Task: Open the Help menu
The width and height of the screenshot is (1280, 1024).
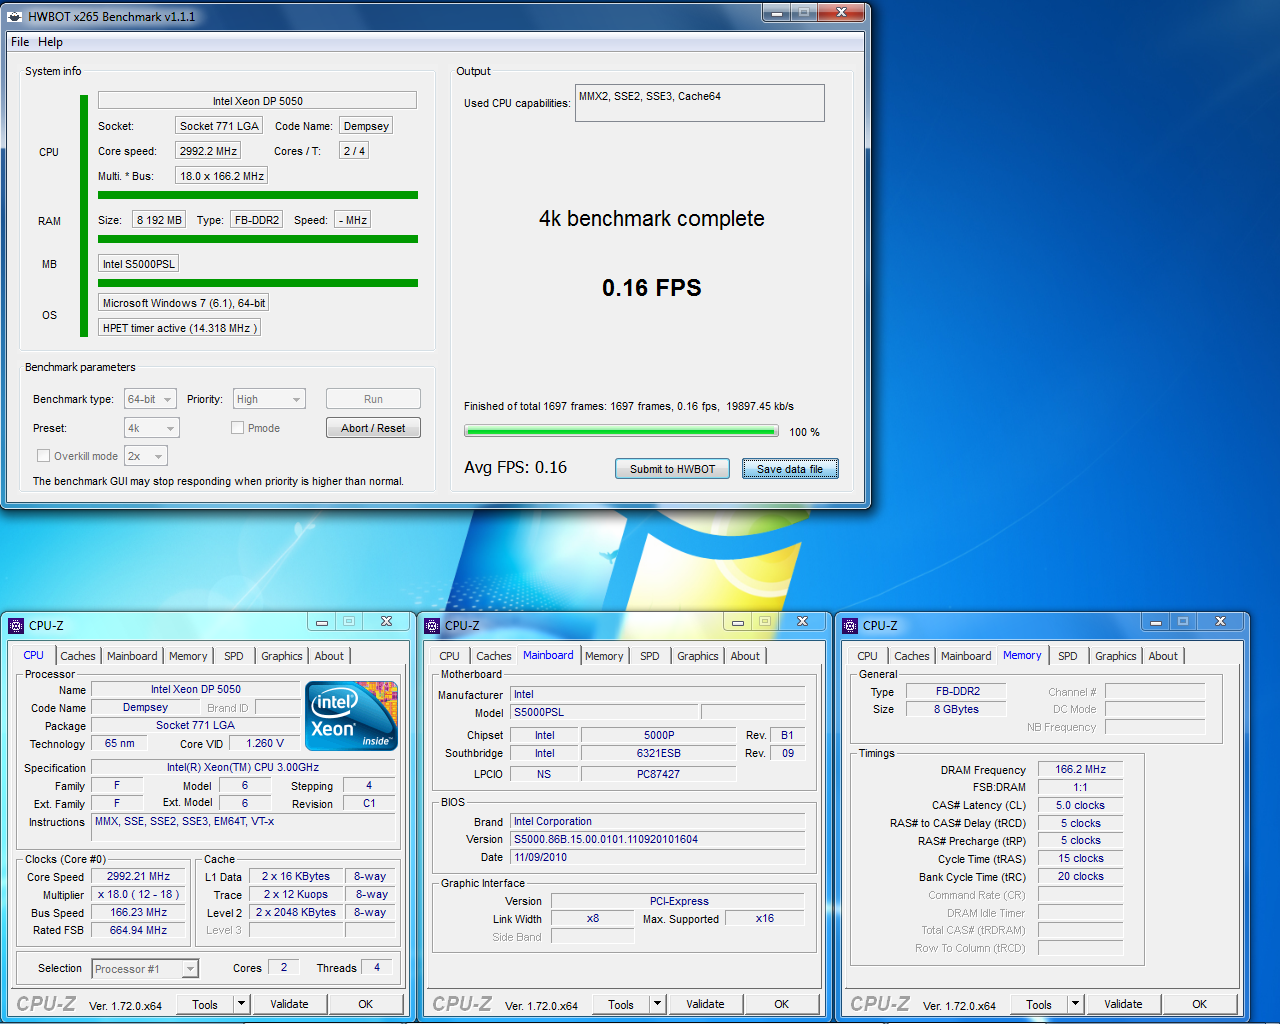Action: (50, 42)
